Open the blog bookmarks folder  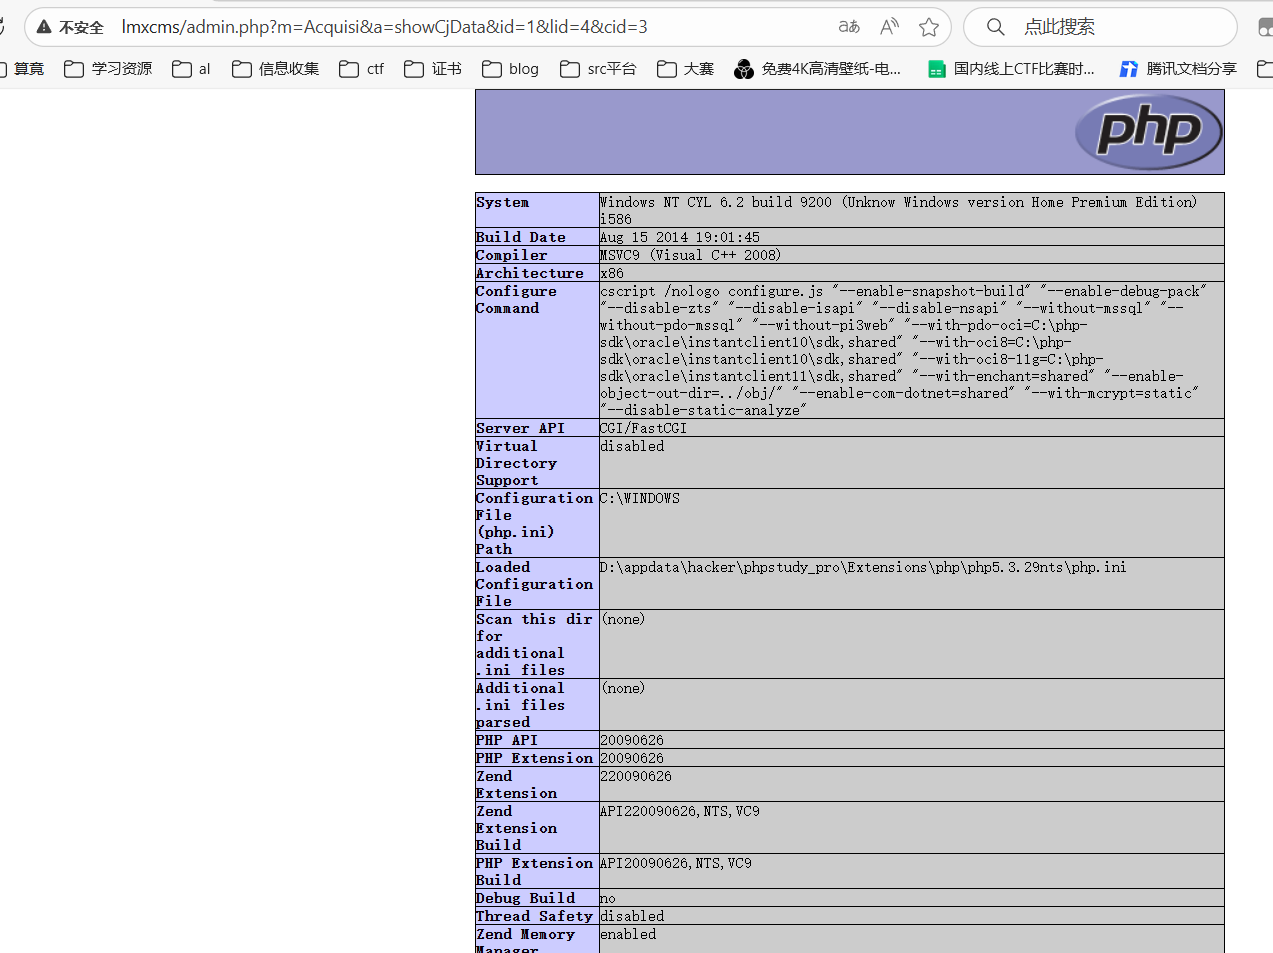point(510,69)
